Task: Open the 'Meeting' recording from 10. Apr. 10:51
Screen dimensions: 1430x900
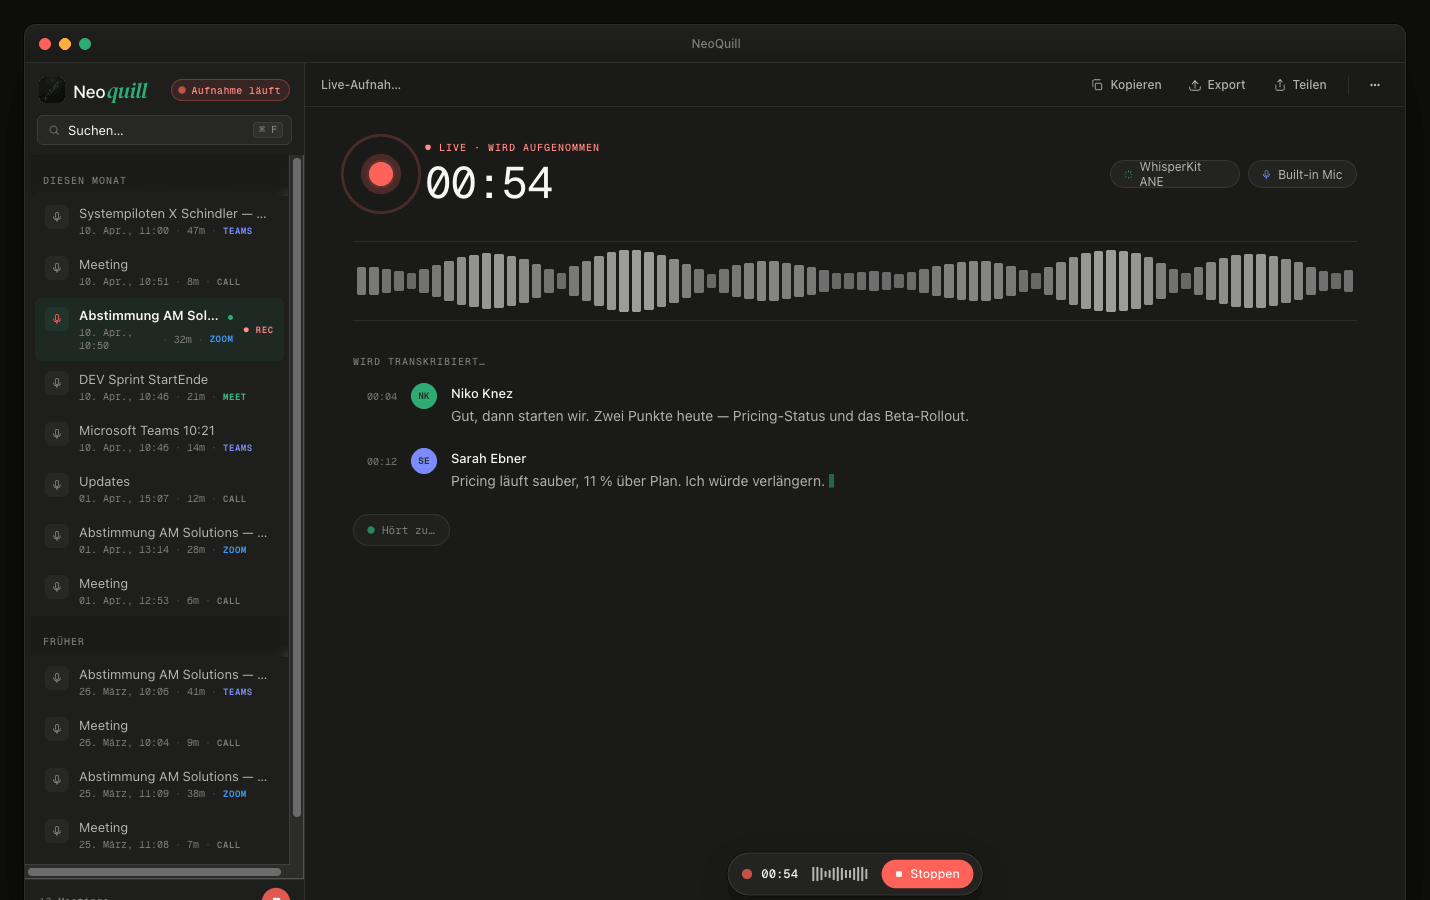Action: 160,272
